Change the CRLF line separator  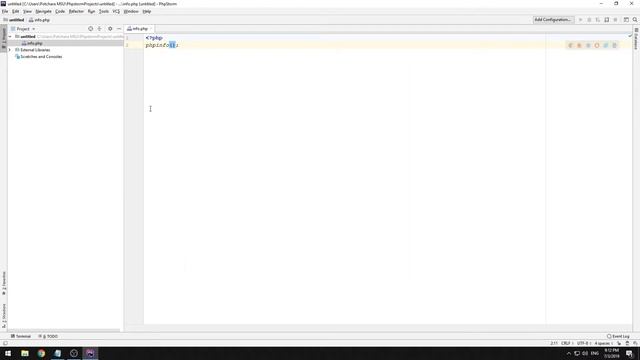point(567,343)
